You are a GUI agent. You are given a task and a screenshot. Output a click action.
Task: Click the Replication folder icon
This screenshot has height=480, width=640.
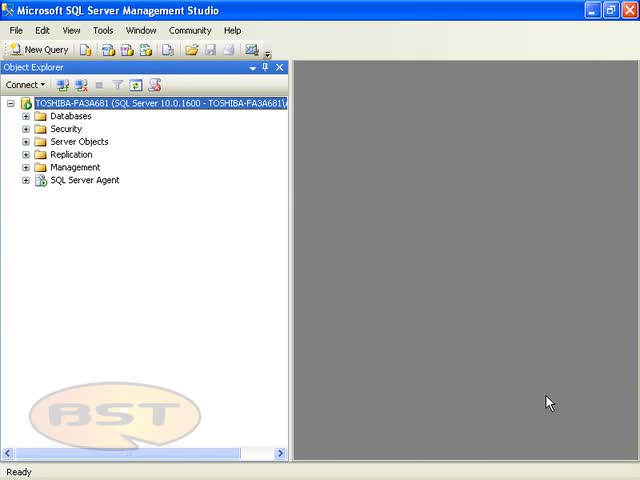pyautogui.click(x=40, y=155)
